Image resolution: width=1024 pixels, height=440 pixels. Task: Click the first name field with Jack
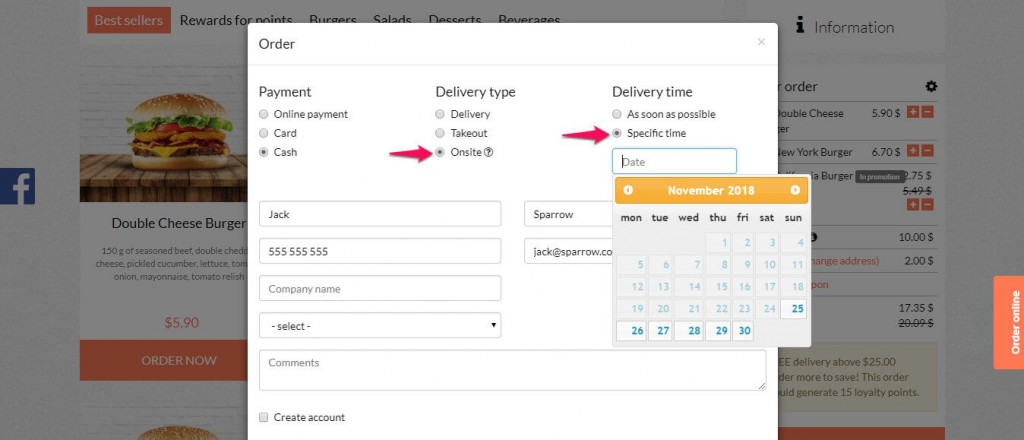[380, 213]
